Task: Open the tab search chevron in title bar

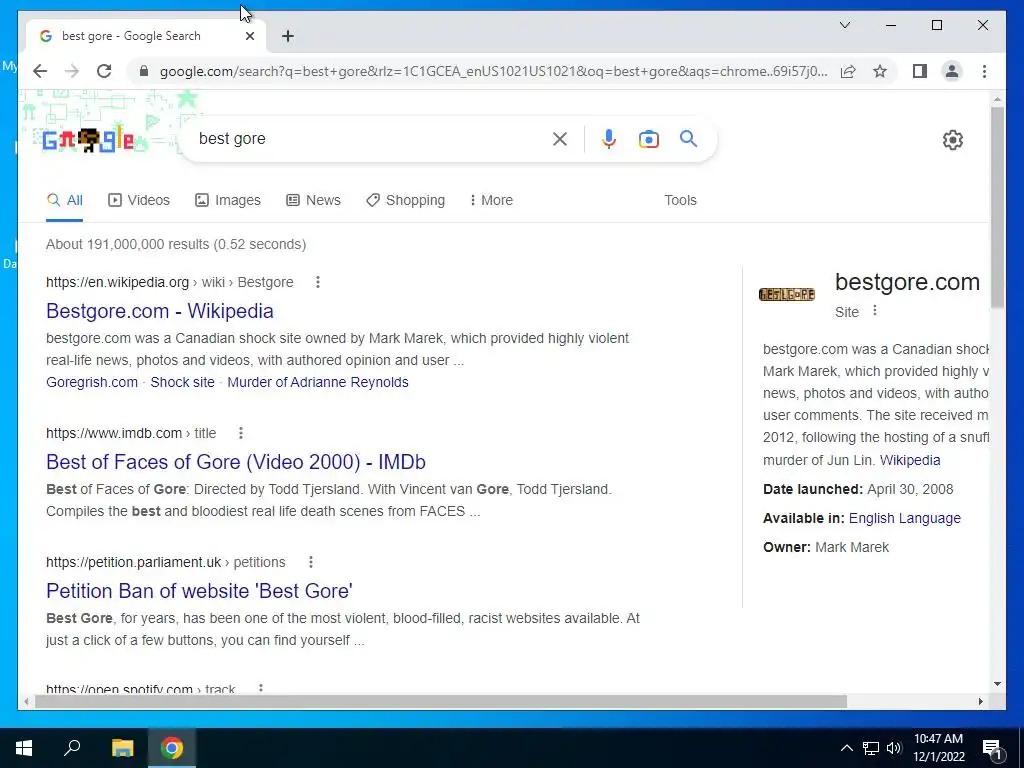Action: (844, 25)
